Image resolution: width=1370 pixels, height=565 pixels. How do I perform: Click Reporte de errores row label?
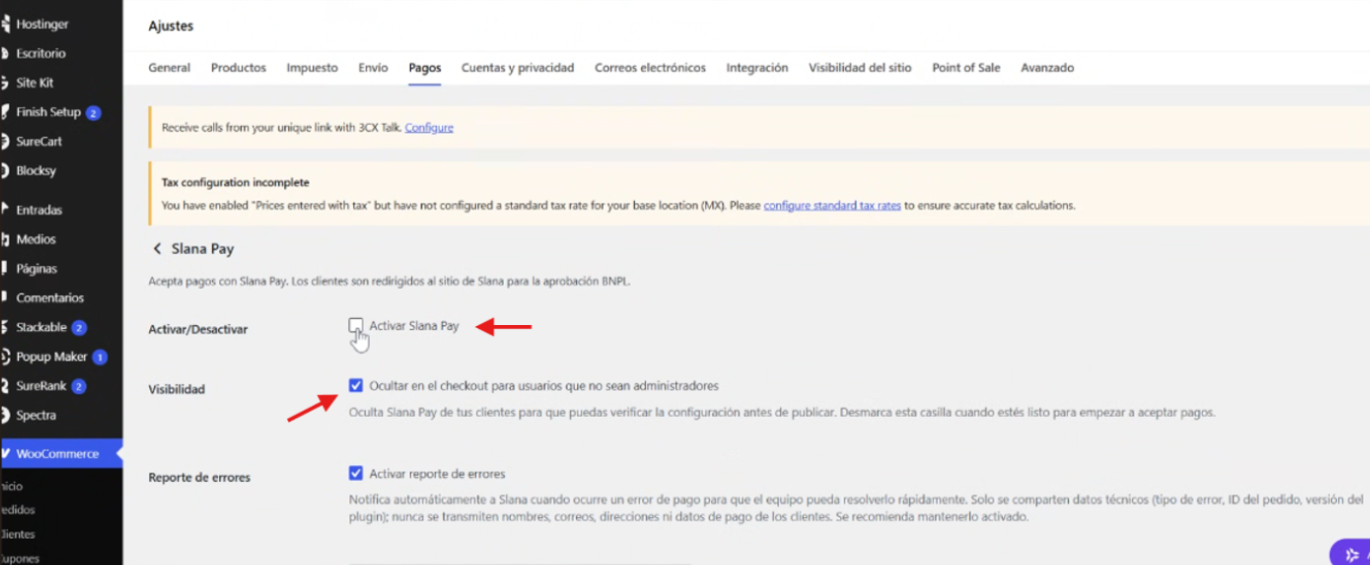pos(199,477)
